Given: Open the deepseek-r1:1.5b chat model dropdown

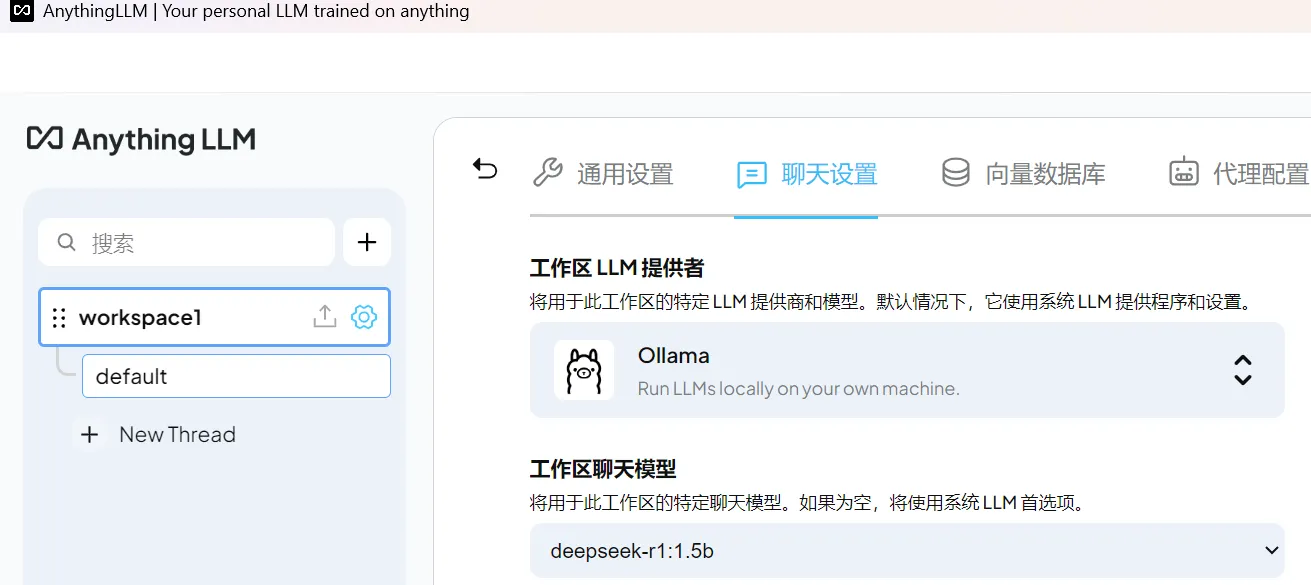Looking at the screenshot, I should click(x=907, y=550).
